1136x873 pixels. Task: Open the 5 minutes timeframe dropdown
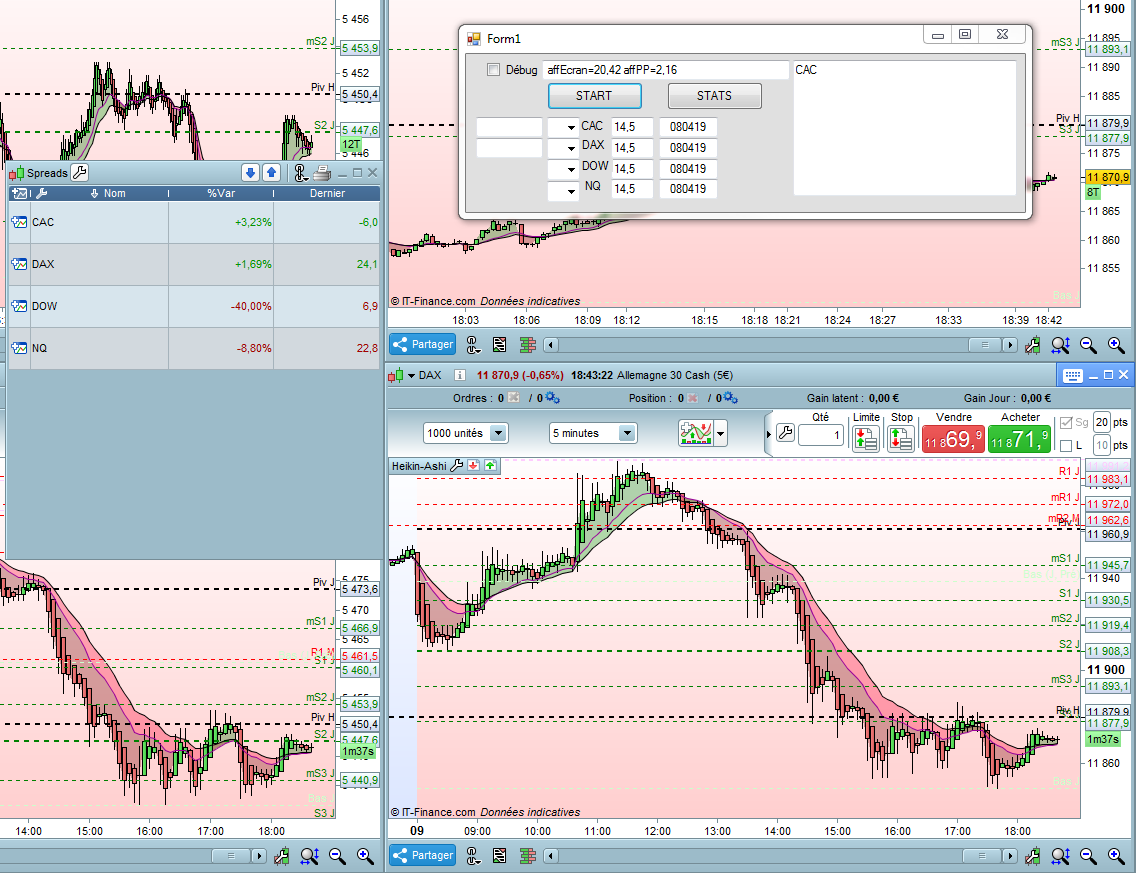tap(627, 433)
